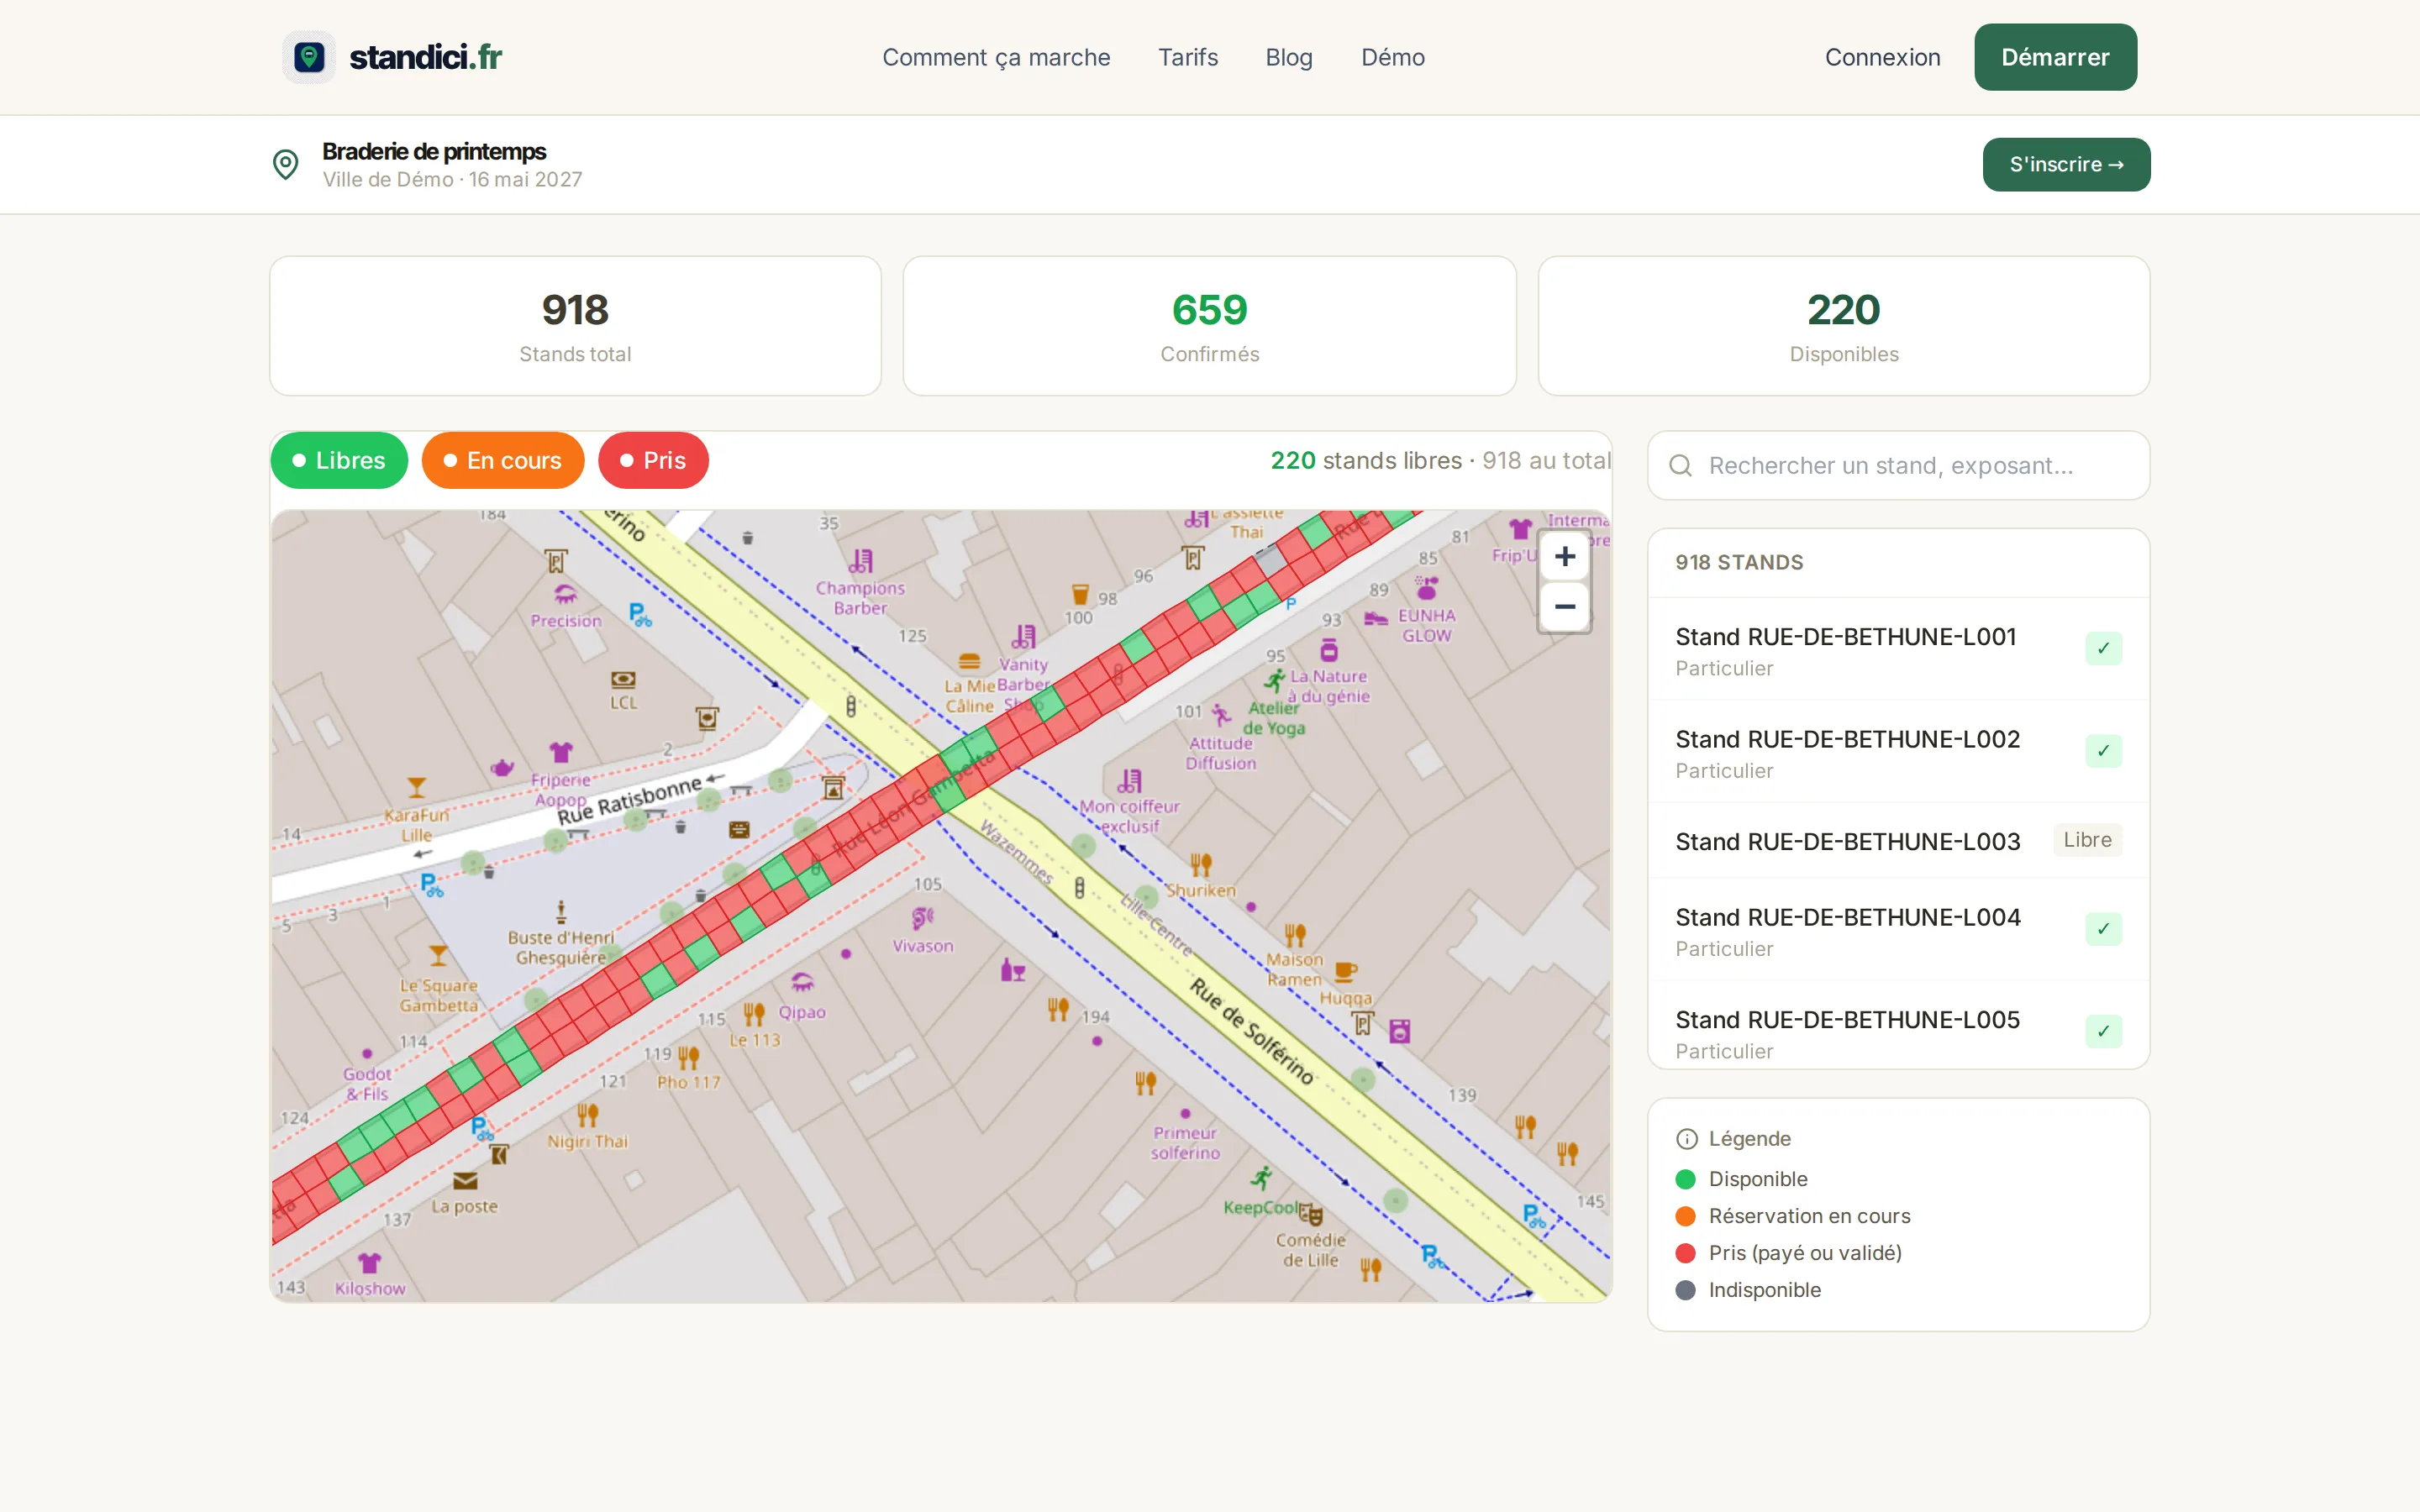The width and height of the screenshot is (2420, 1512).
Task: Toggle the Libres filter chip
Action: tap(339, 461)
